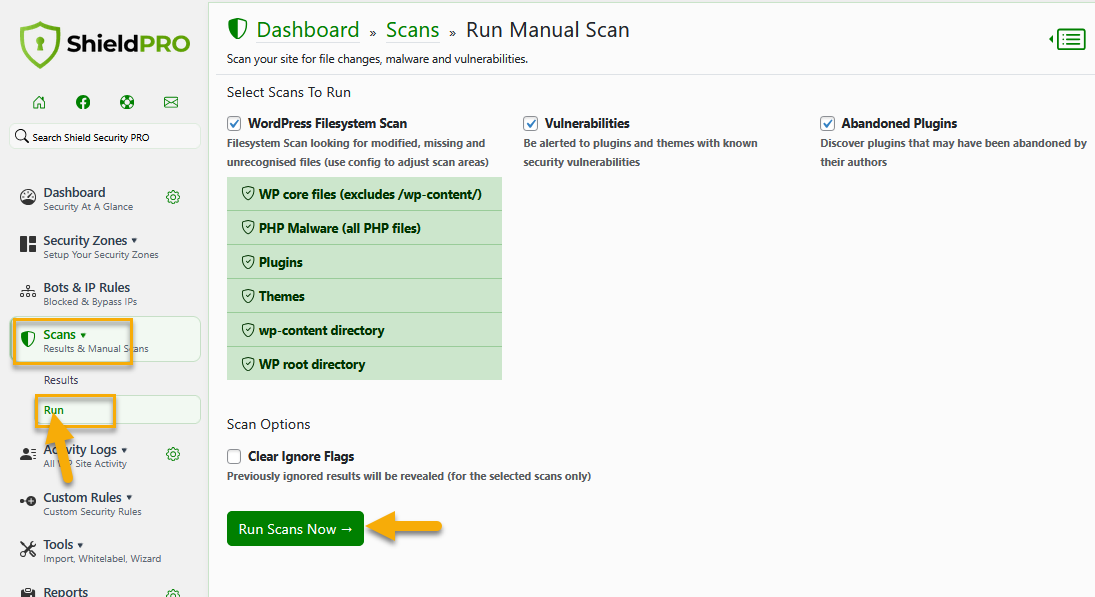
Task: Click the Tools wrench icon
Action: coord(28,550)
